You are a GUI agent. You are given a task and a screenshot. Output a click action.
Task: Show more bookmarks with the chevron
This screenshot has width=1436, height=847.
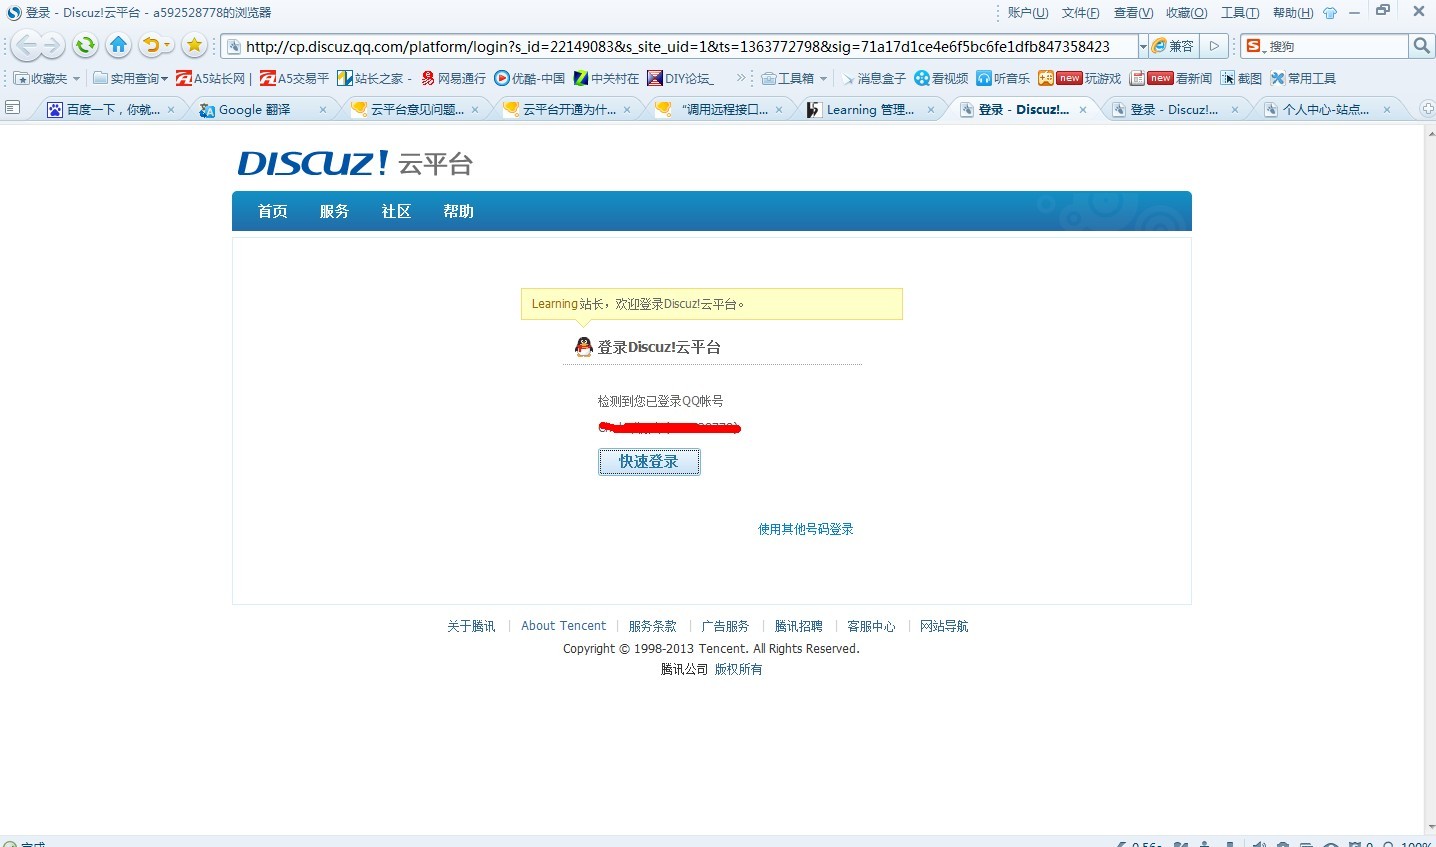(x=741, y=78)
